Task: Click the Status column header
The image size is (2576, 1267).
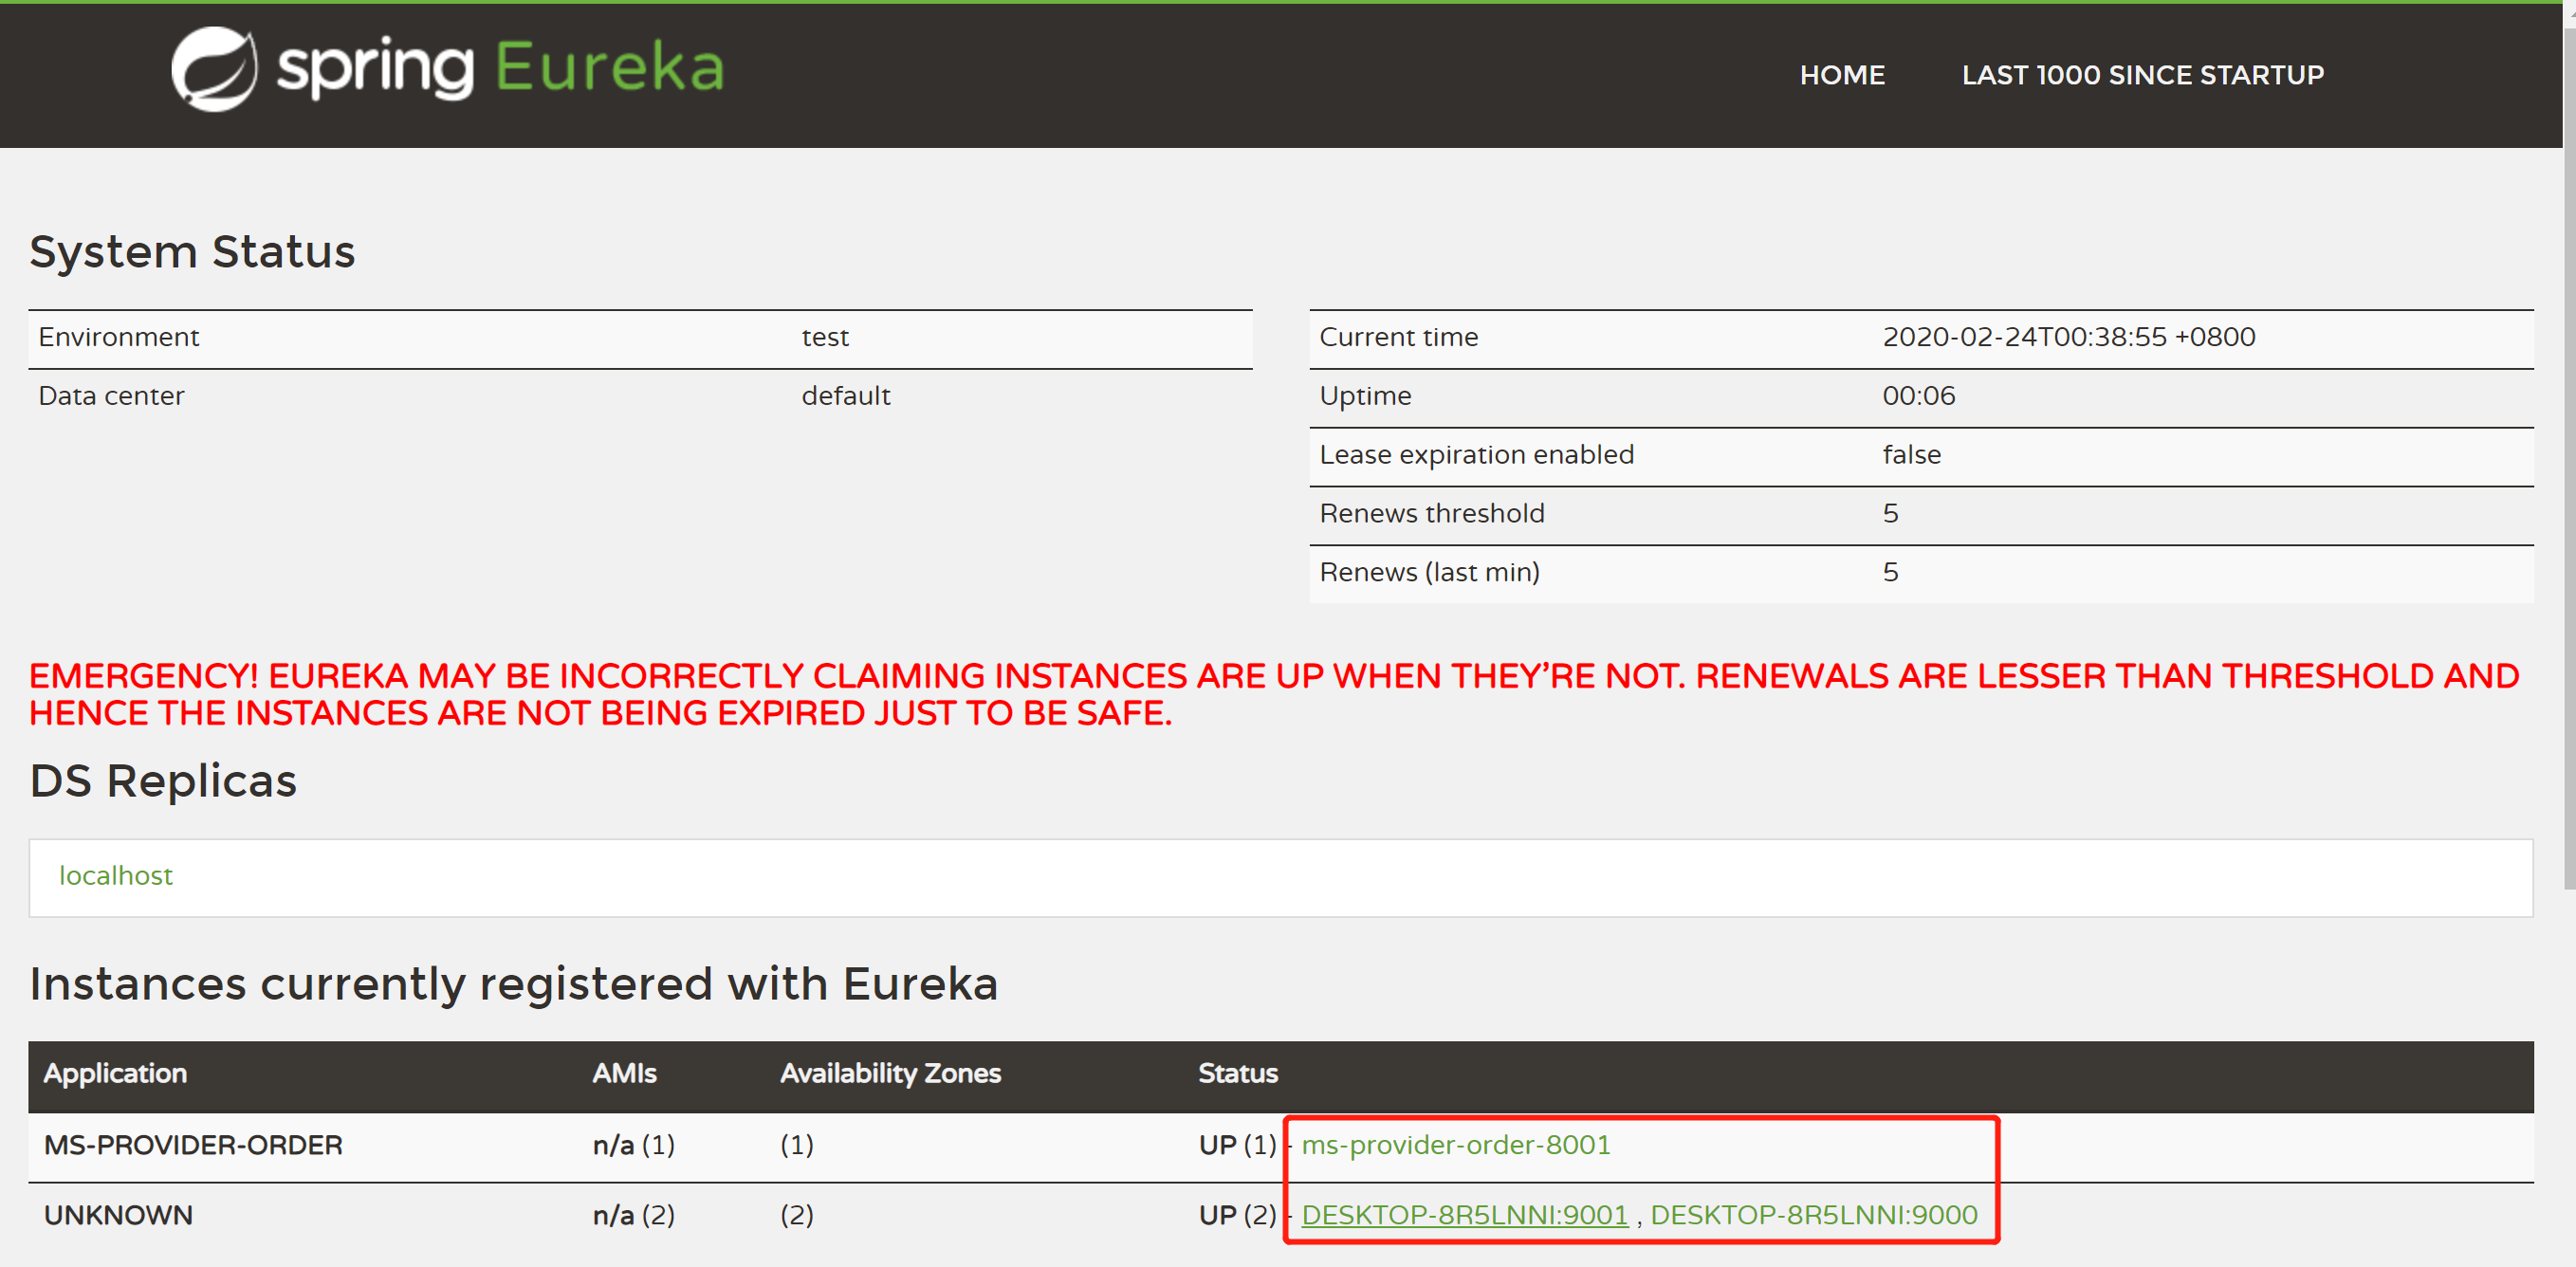Action: [x=1237, y=1073]
